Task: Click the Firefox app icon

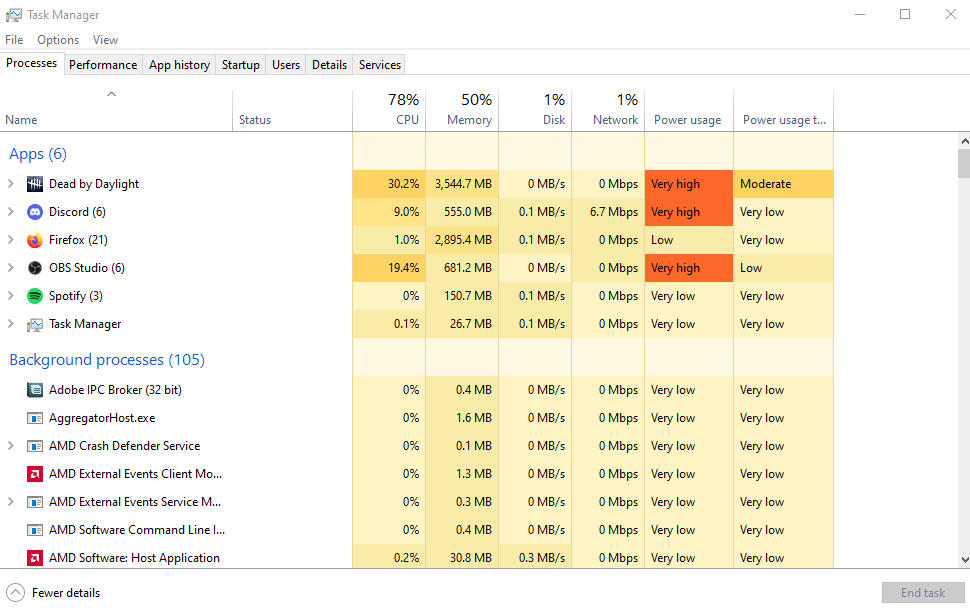Action: point(35,240)
